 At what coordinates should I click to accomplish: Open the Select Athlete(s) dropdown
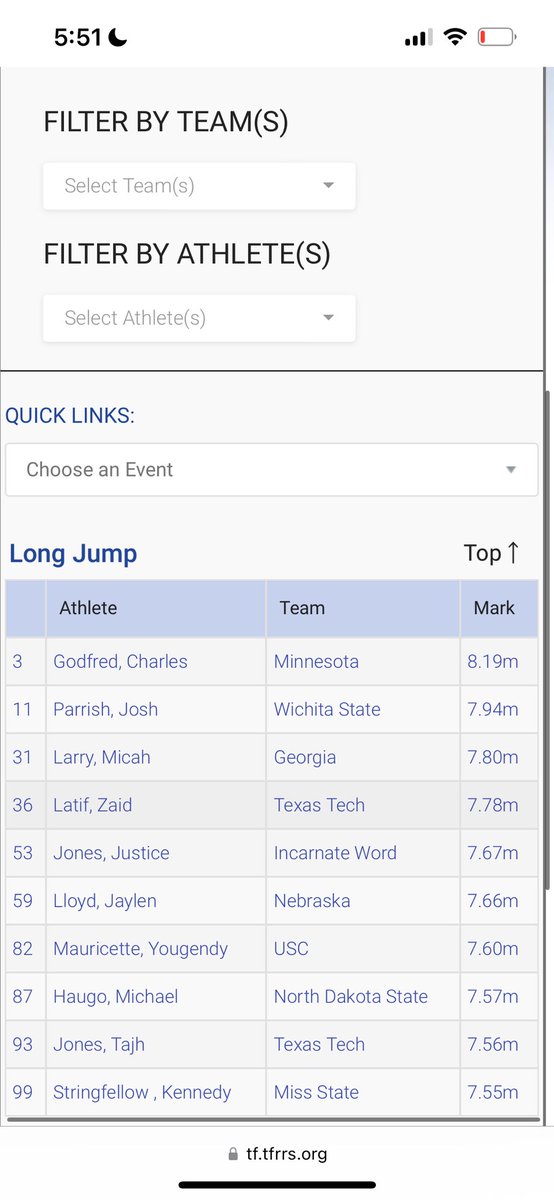click(199, 318)
